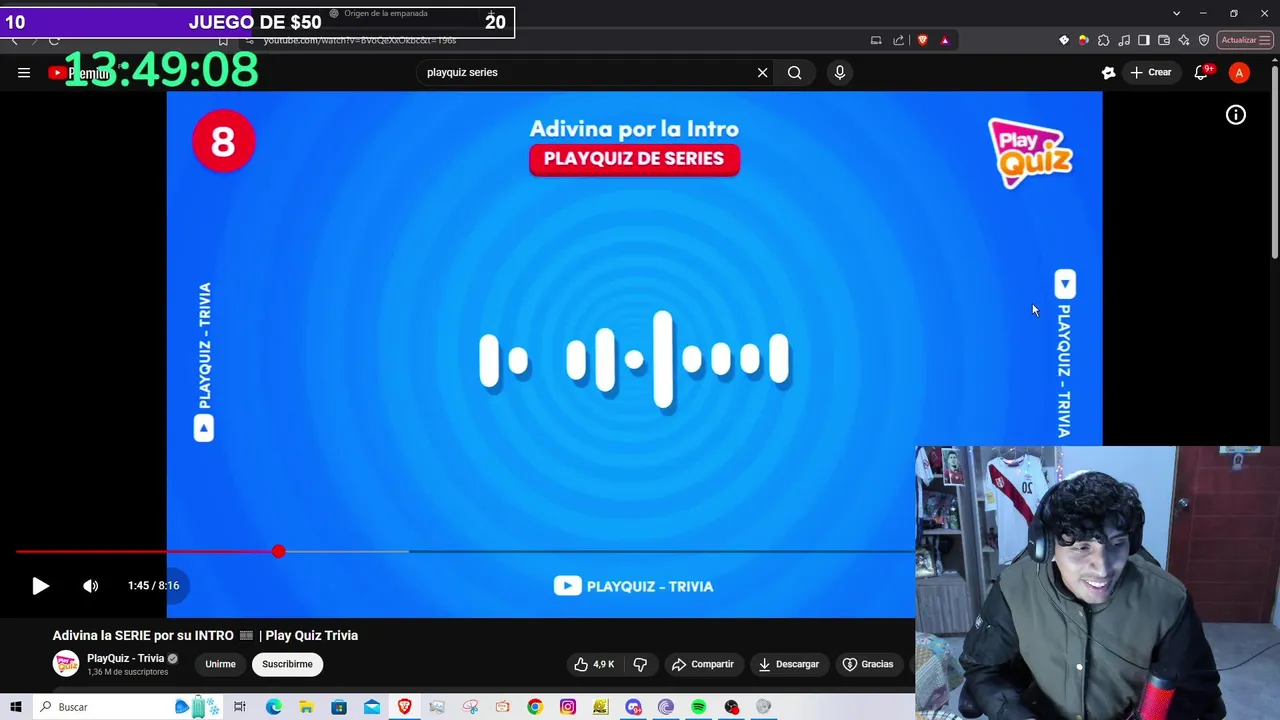Open the Brave Wallet icon
This screenshot has width=1280, height=720.
[x=1164, y=40]
